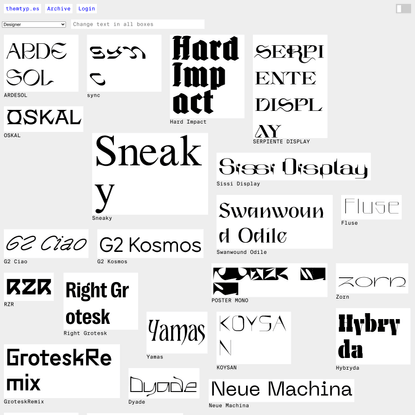Open the Sissi Display sample
The height and width of the screenshot is (415, 415).
tap(293, 166)
